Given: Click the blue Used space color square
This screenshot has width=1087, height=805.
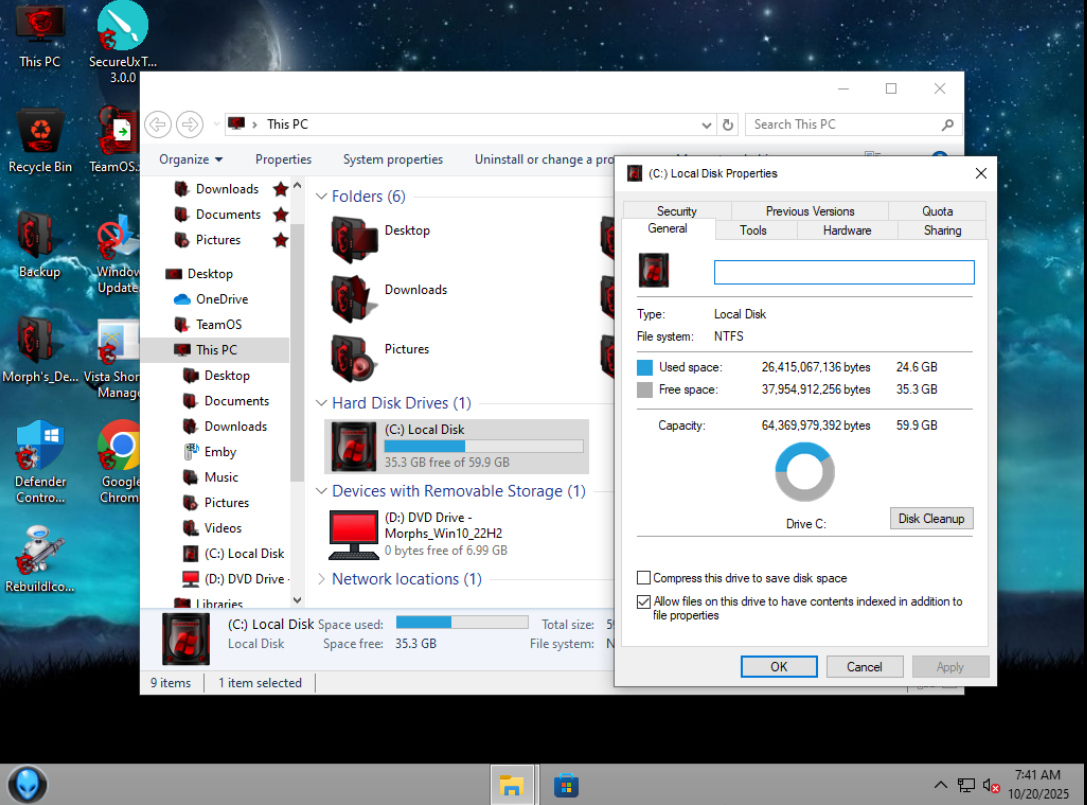Looking at the screenshot, I should pos(645,367).
